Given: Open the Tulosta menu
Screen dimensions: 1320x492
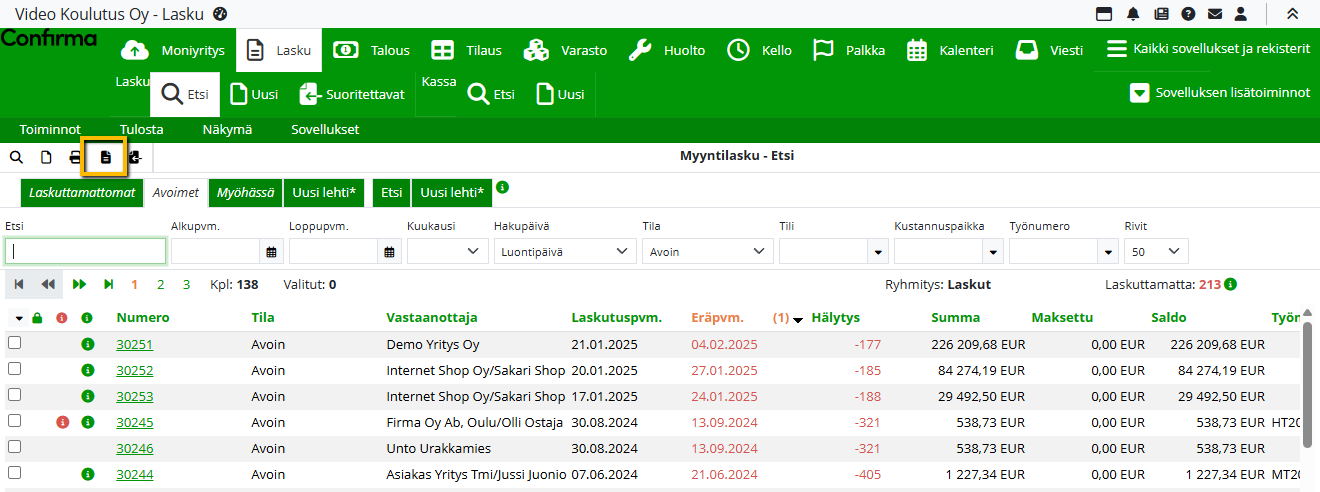Looking at the screenshot, I should click(x=141, y=129).
